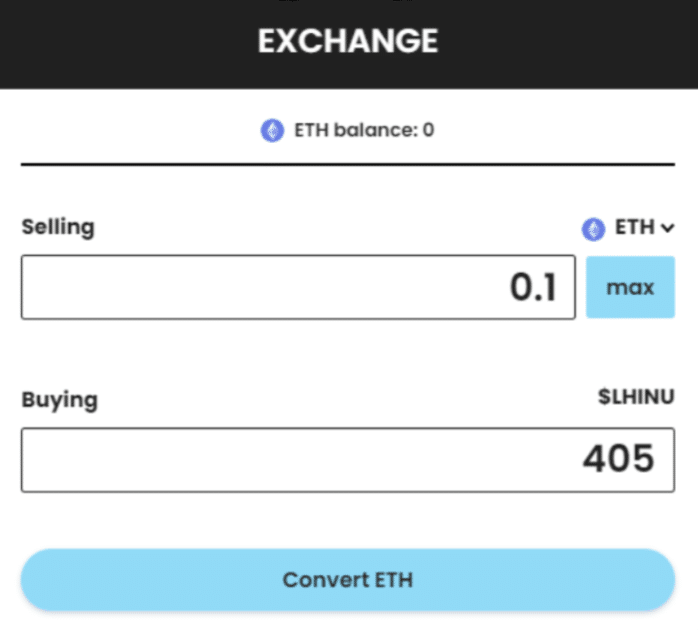
Task: Click the $LHINU token label
Action: coord(636,398)
